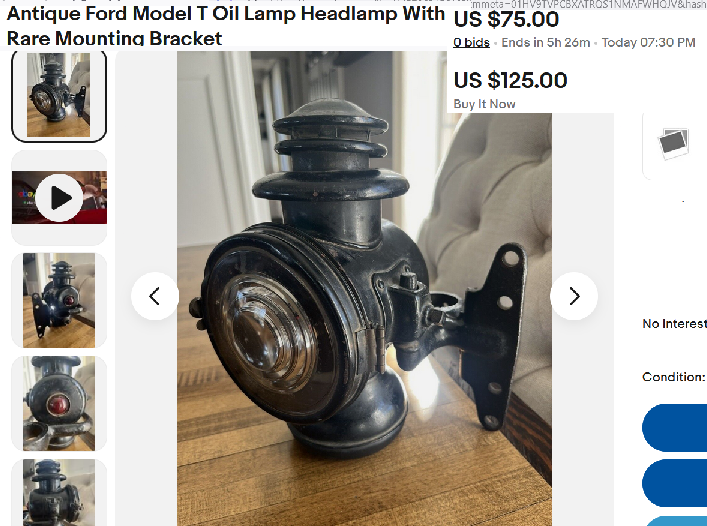This screenshot has height=526, width=707.
Task: Select the red lens lamp thumbnail
Action: pos(59,403)
